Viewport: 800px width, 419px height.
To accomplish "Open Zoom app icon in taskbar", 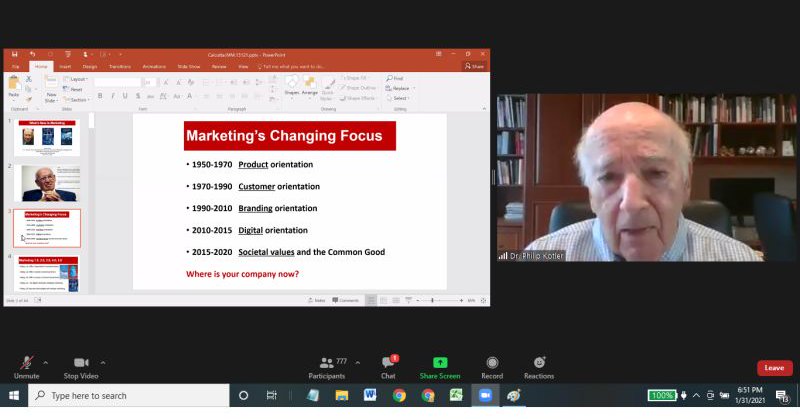I will tap(485, 396).
